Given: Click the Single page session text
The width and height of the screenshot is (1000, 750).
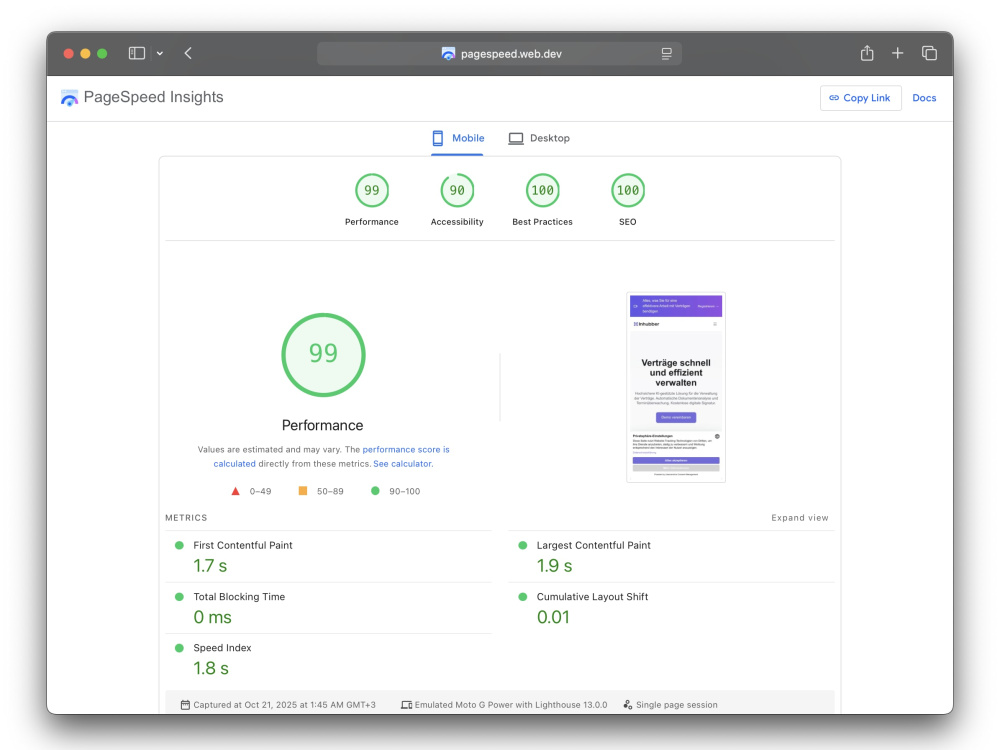Looking at the screenshot, I should coord(677,705).
